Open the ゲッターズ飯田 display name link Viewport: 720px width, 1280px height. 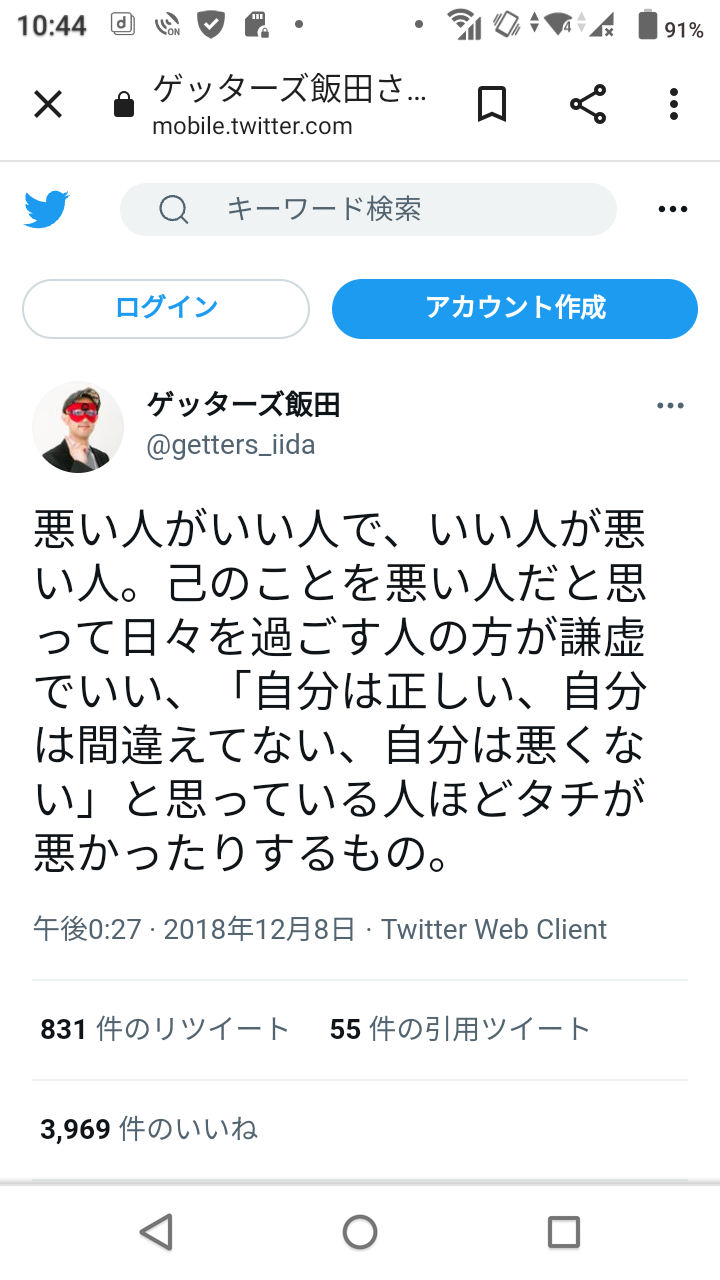(x=244, y=405)
